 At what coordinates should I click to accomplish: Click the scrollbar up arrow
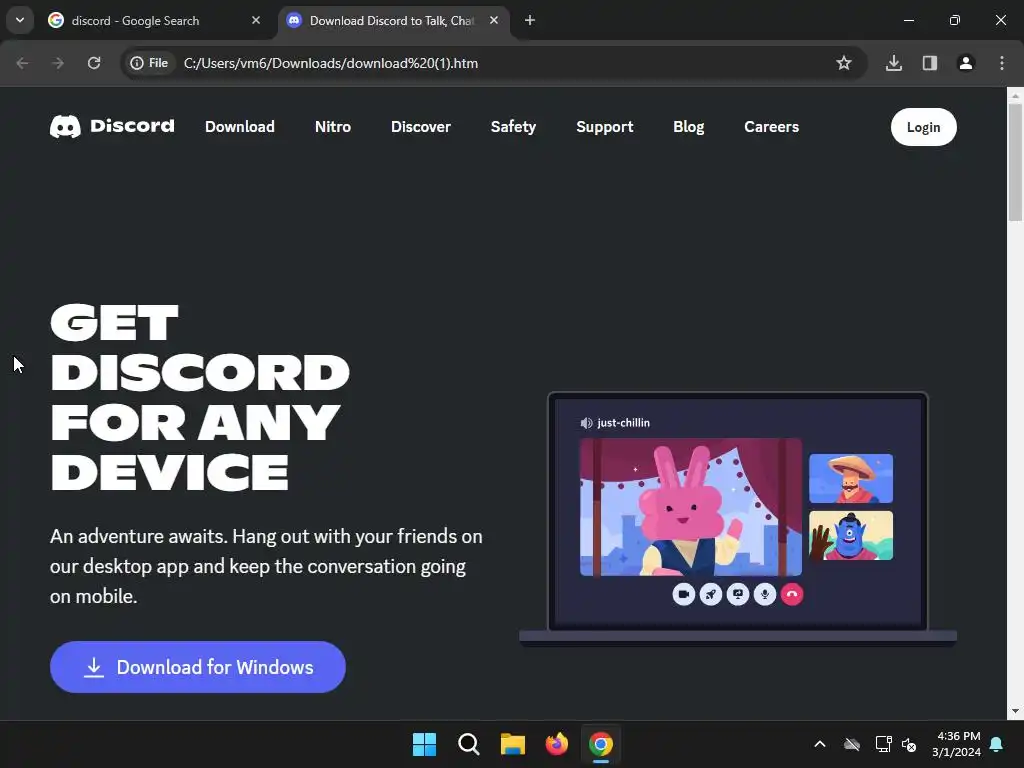(1015, 95)
